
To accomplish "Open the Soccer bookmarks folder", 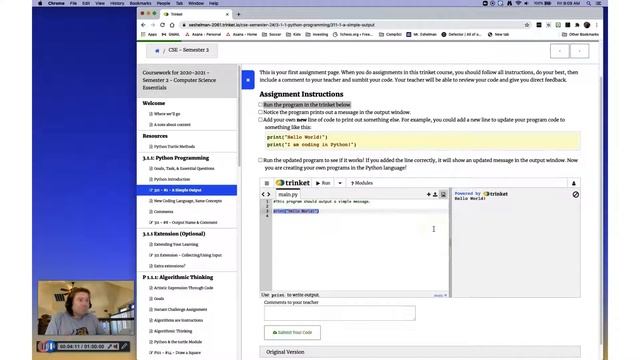I will point(271,35).
